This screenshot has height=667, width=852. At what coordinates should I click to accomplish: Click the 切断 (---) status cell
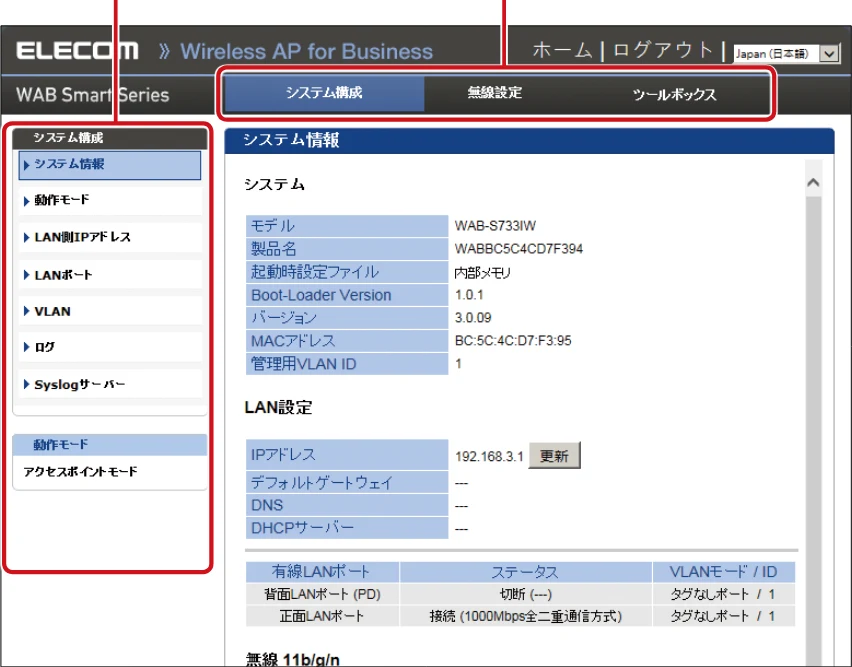click(525, 594)
